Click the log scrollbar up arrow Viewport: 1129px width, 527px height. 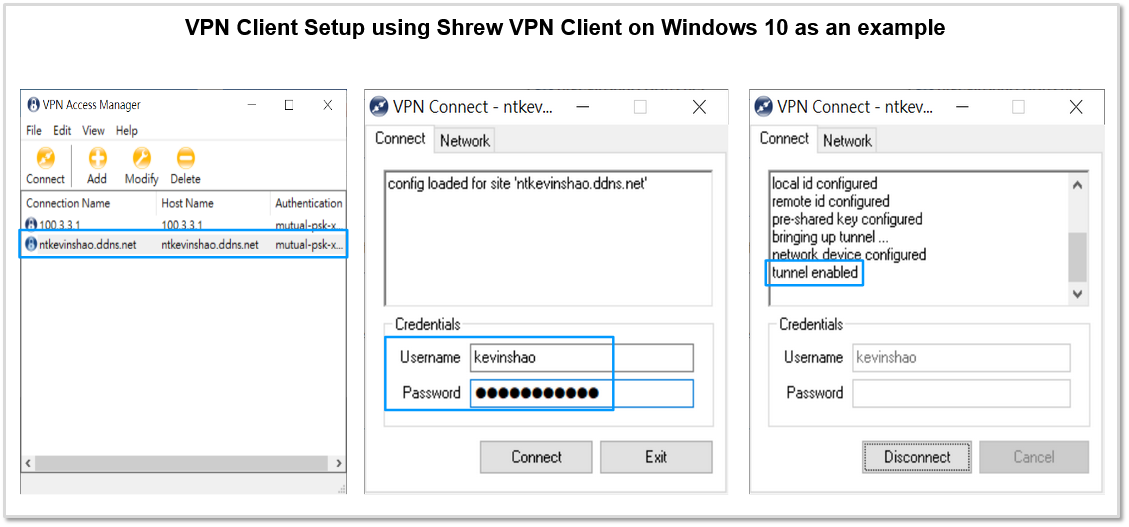point(1077,185)
